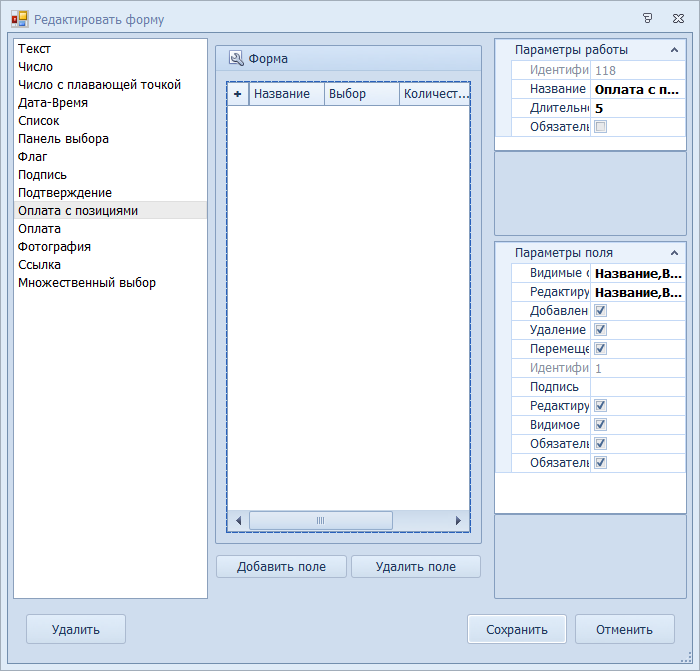Uncheck the Удаление checkbox

coord(601,330)
